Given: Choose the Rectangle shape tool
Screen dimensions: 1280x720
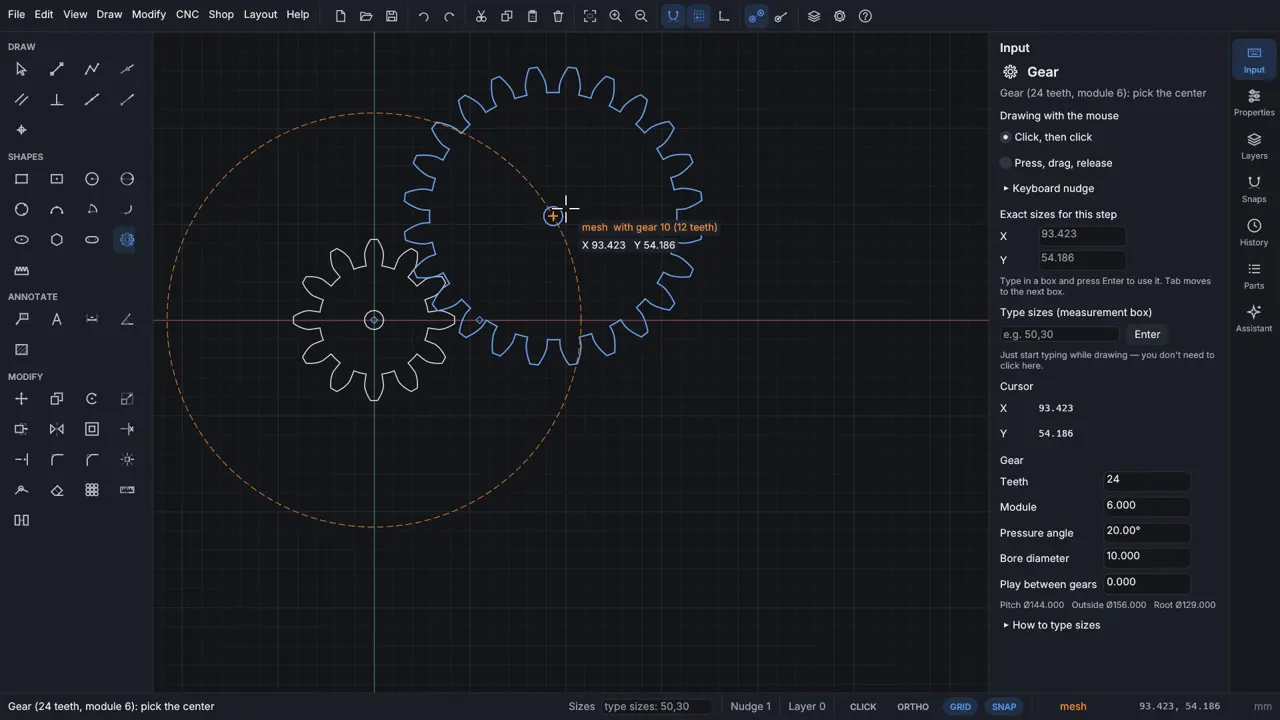Looking at the screenshot, I should [x=21, y=179].
